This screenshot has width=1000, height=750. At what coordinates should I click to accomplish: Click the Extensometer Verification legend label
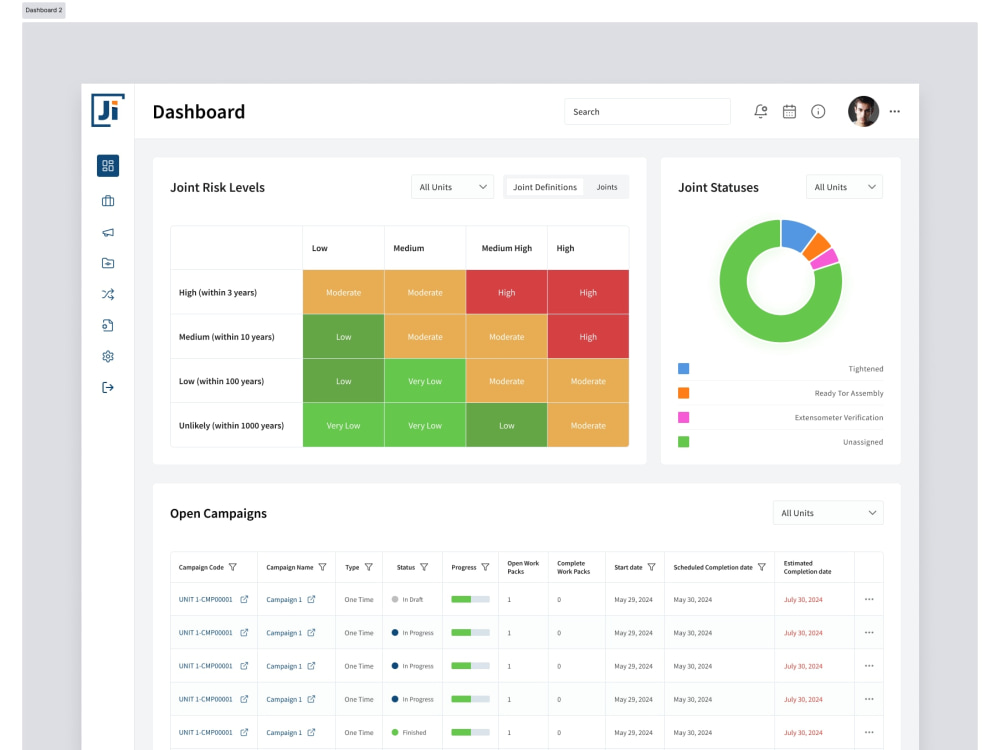839,417
